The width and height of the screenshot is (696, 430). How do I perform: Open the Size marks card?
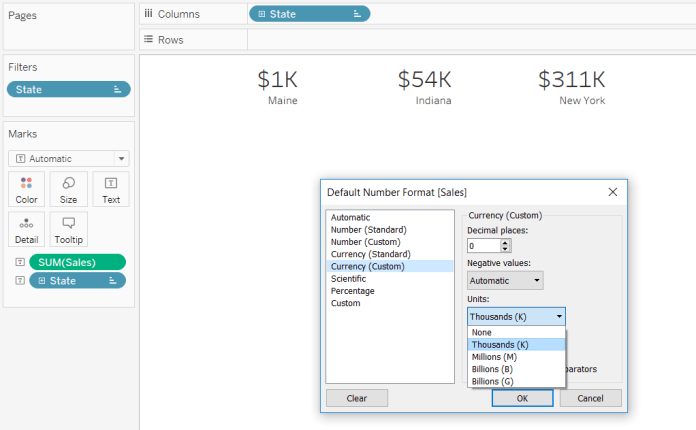(68, 189)
